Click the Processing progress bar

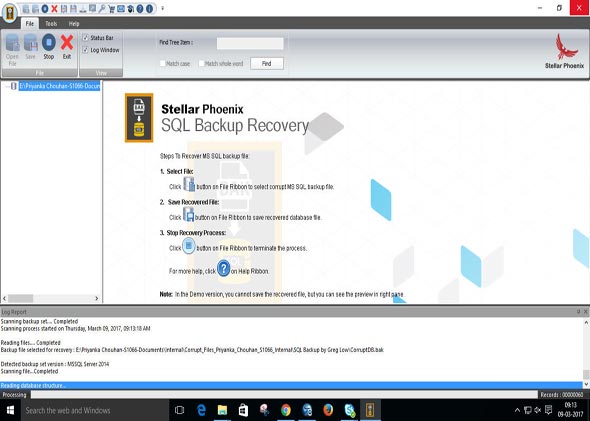coord(284,394)
